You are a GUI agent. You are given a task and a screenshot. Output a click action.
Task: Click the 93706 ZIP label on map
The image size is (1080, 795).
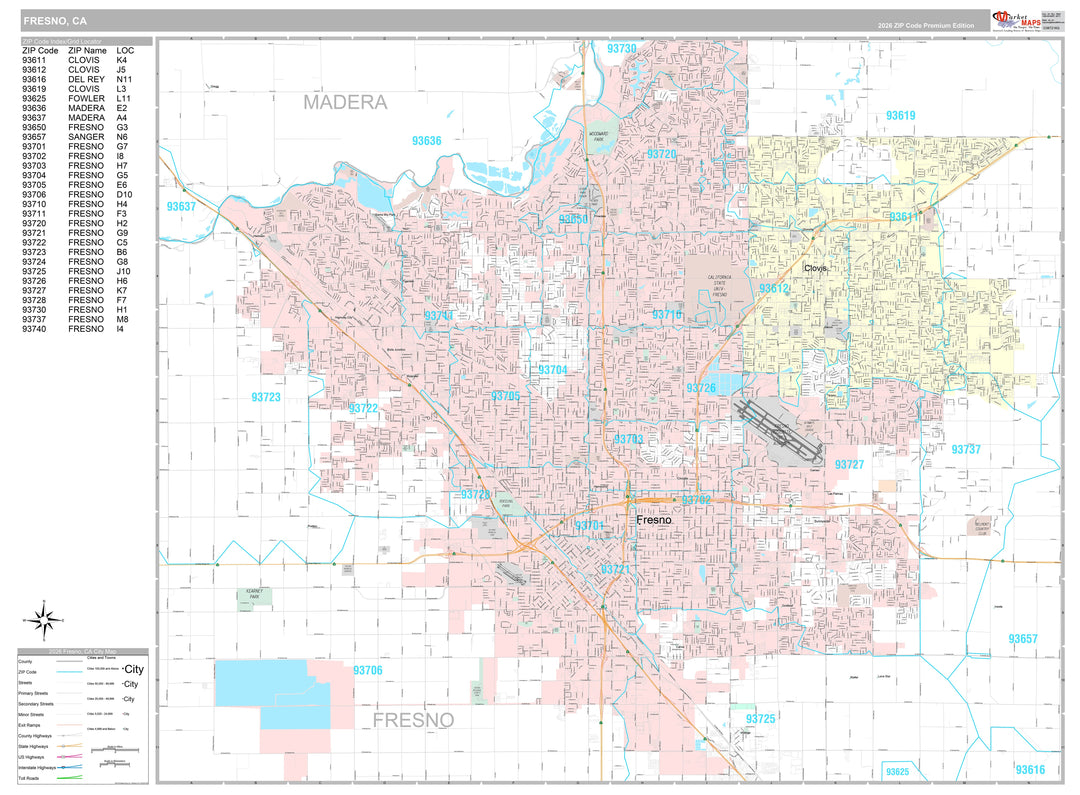pyautogui.click(x=368, y=671)
